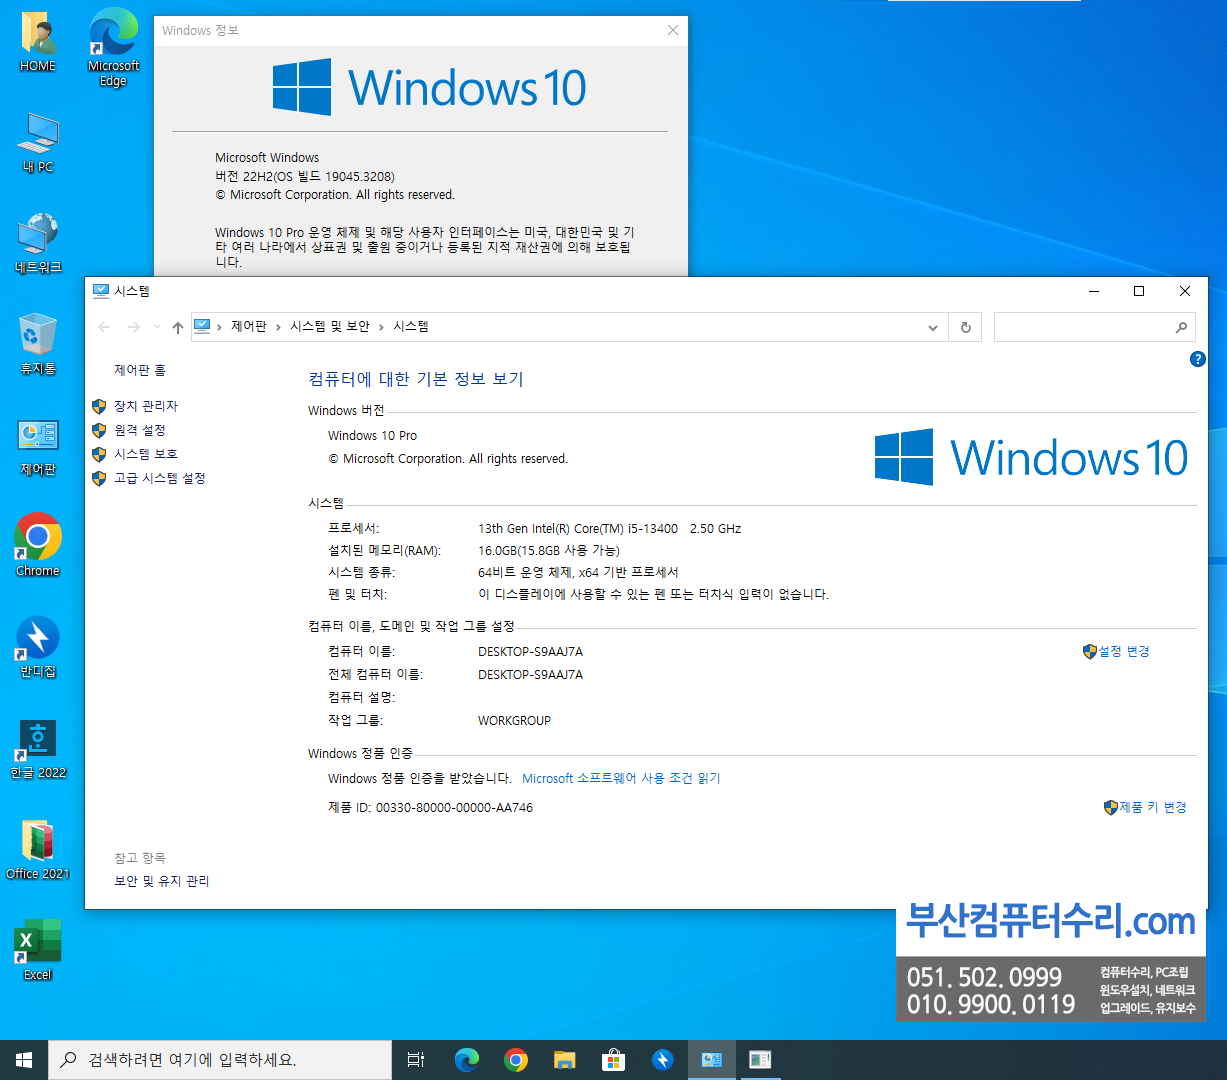
Task: Go up one level in System window
Action: click(x=178, y=327)
